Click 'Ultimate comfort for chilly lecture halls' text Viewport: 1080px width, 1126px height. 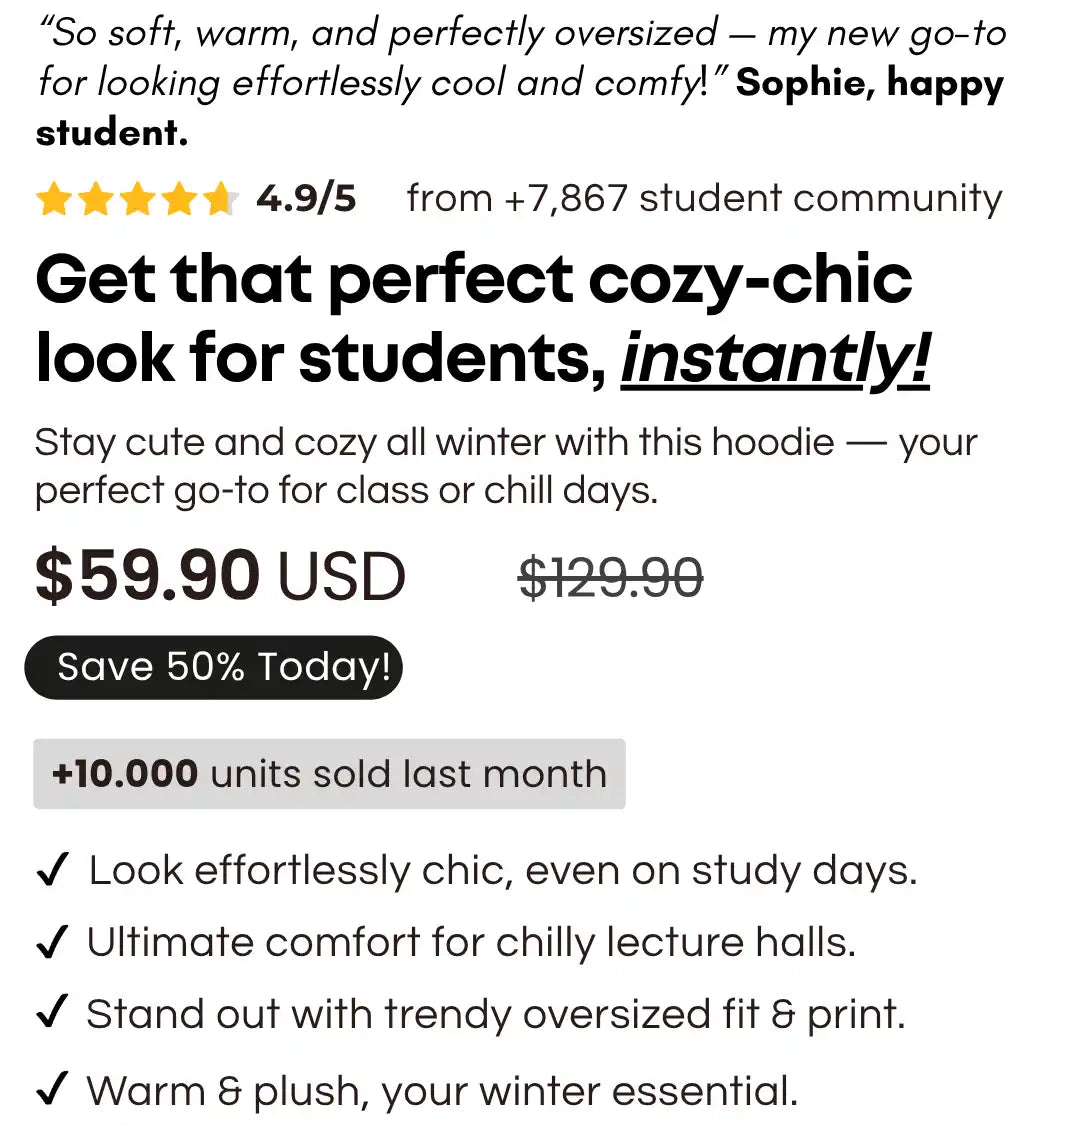pyautogui.click(x=471, y=943)
